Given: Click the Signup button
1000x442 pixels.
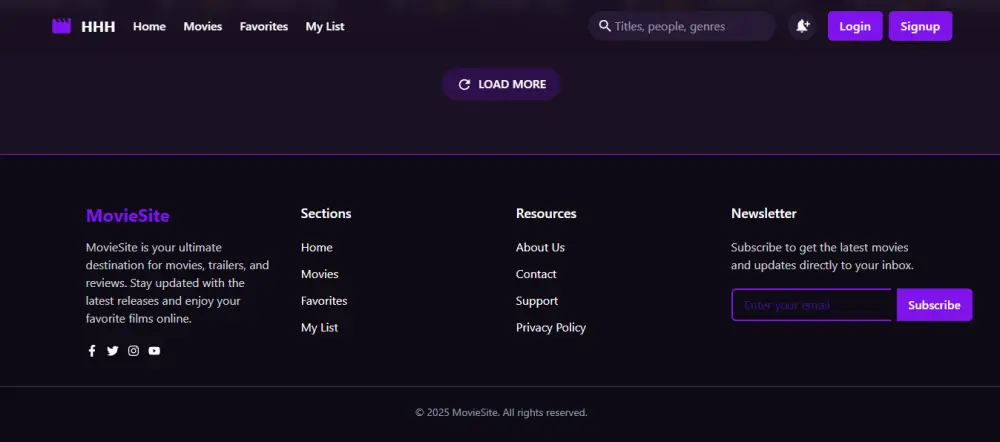Looking at the screenshot, I should pyautogui.click(x=920, y=26).
